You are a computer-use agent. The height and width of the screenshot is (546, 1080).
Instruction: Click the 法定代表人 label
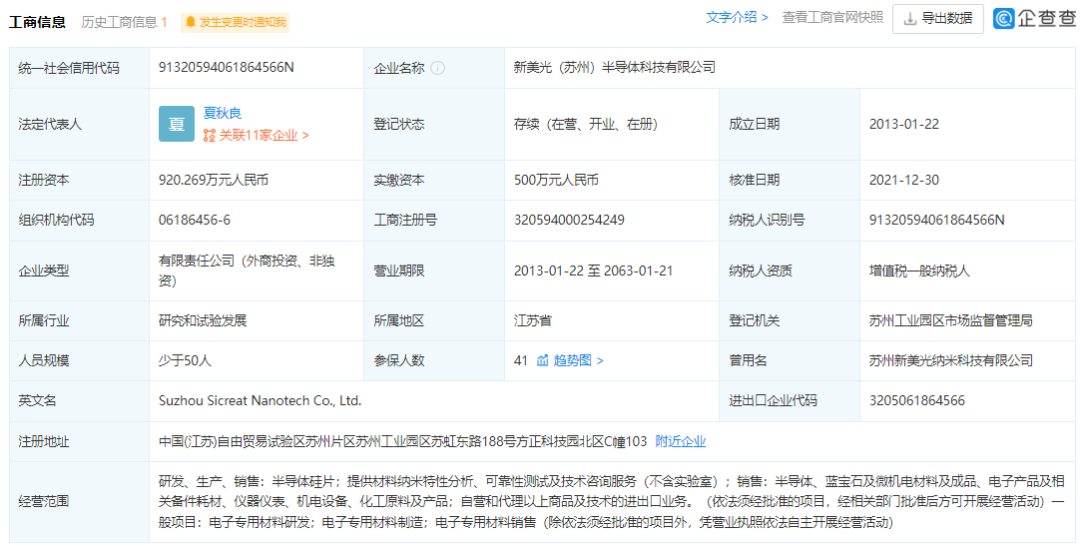coord(50,125)
